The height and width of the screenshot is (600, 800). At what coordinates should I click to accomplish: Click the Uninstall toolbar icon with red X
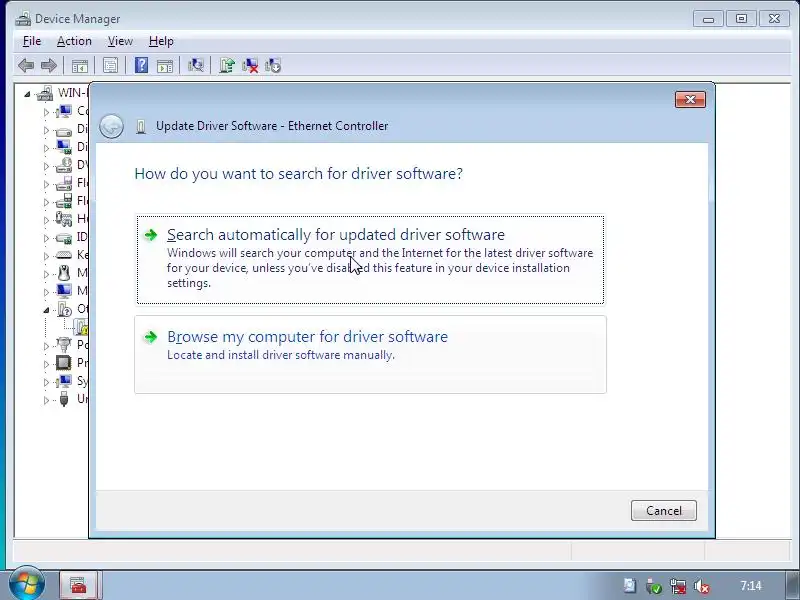coord(250,65)
